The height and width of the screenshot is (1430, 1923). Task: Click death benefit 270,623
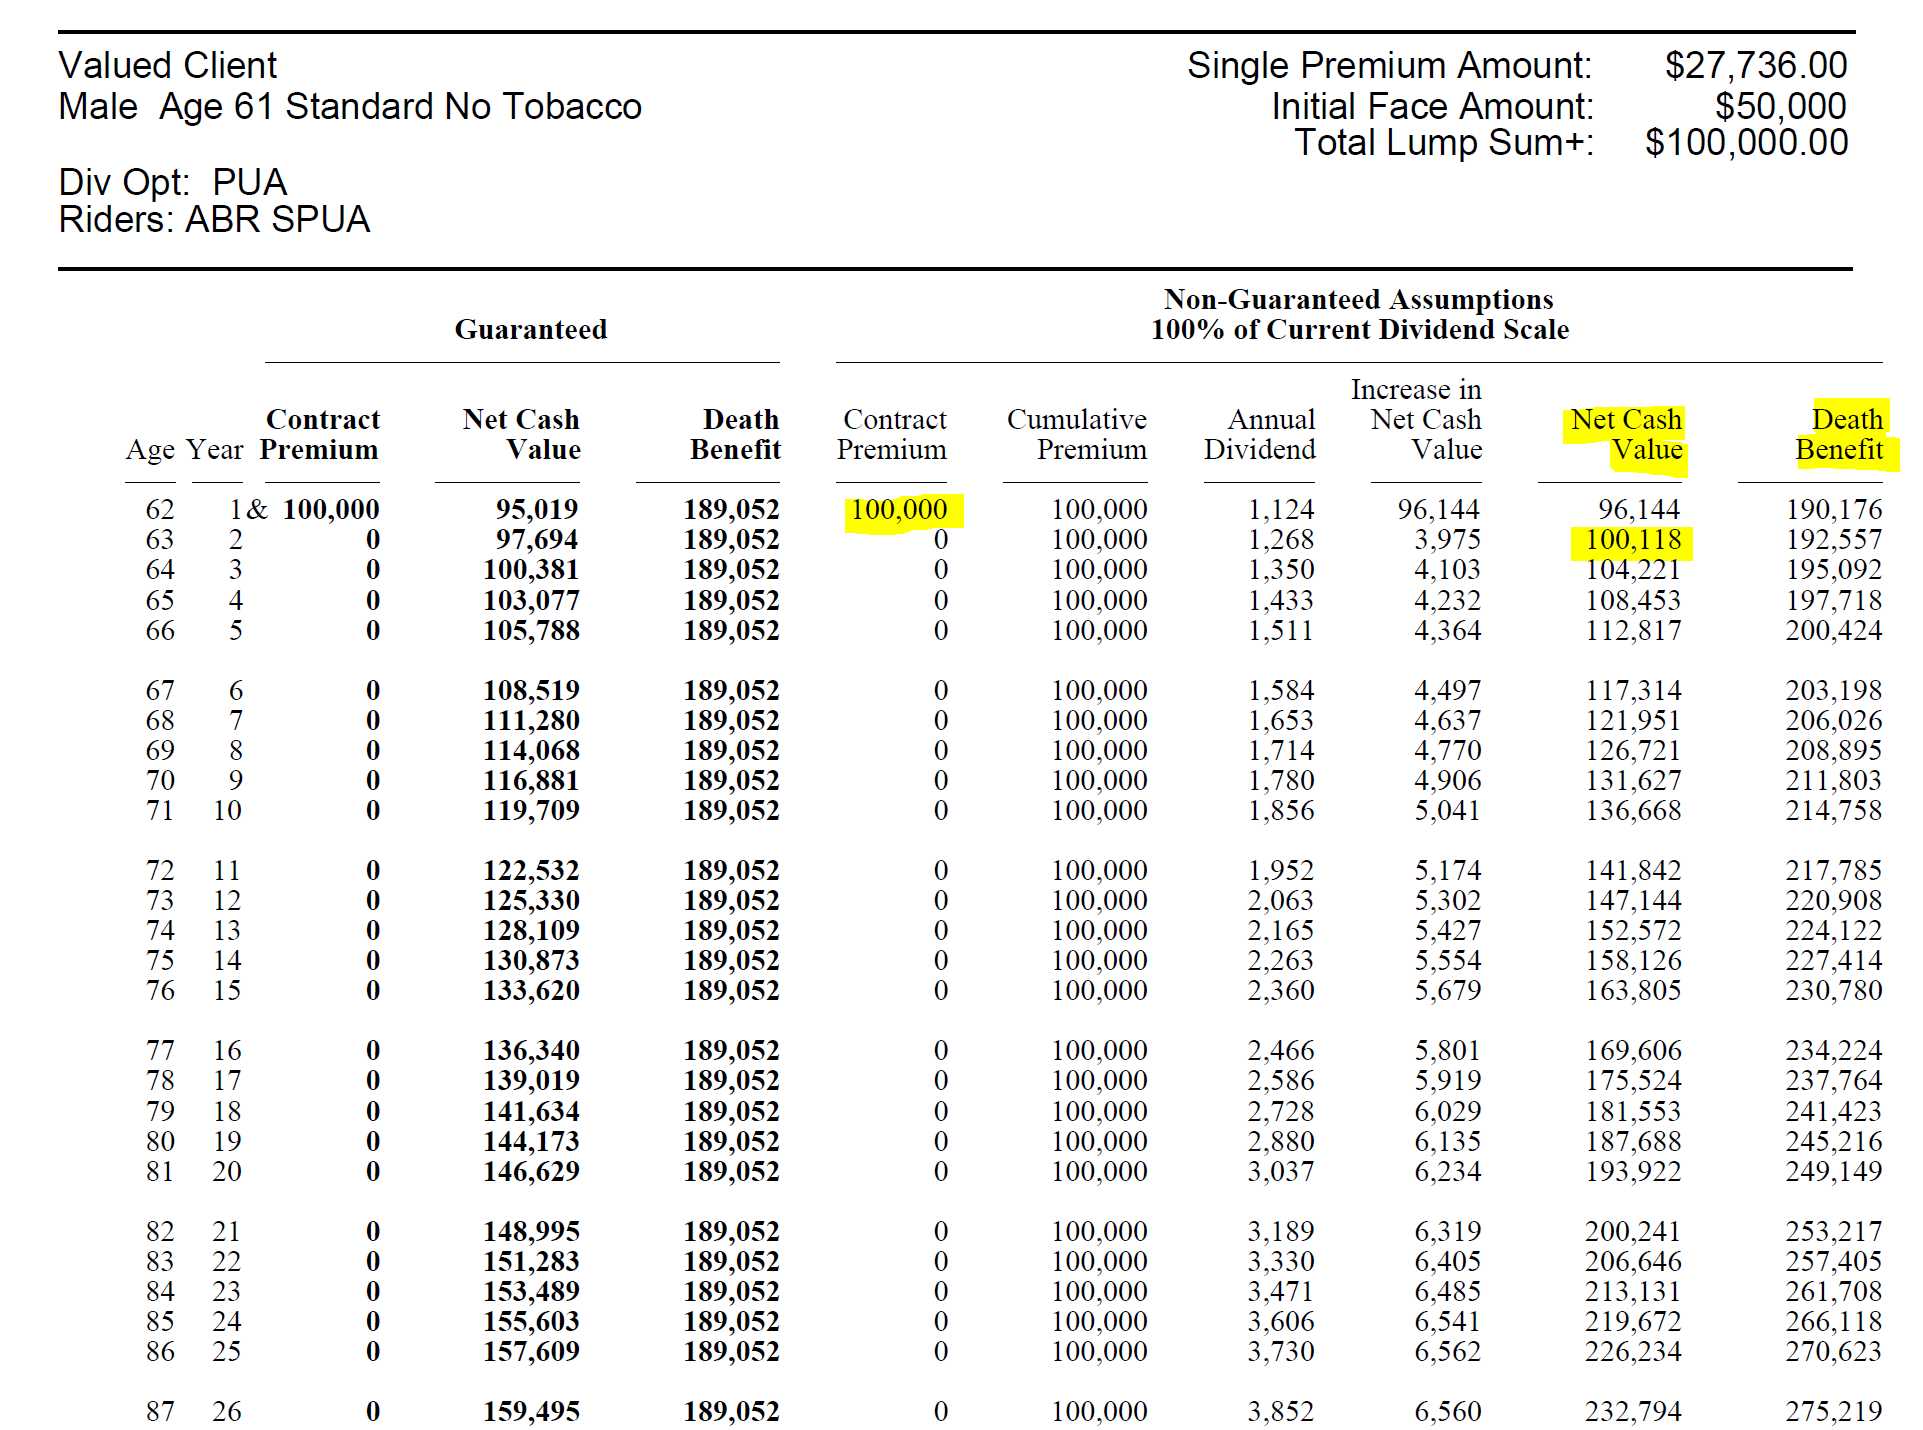click(x=1834, y=1351)
